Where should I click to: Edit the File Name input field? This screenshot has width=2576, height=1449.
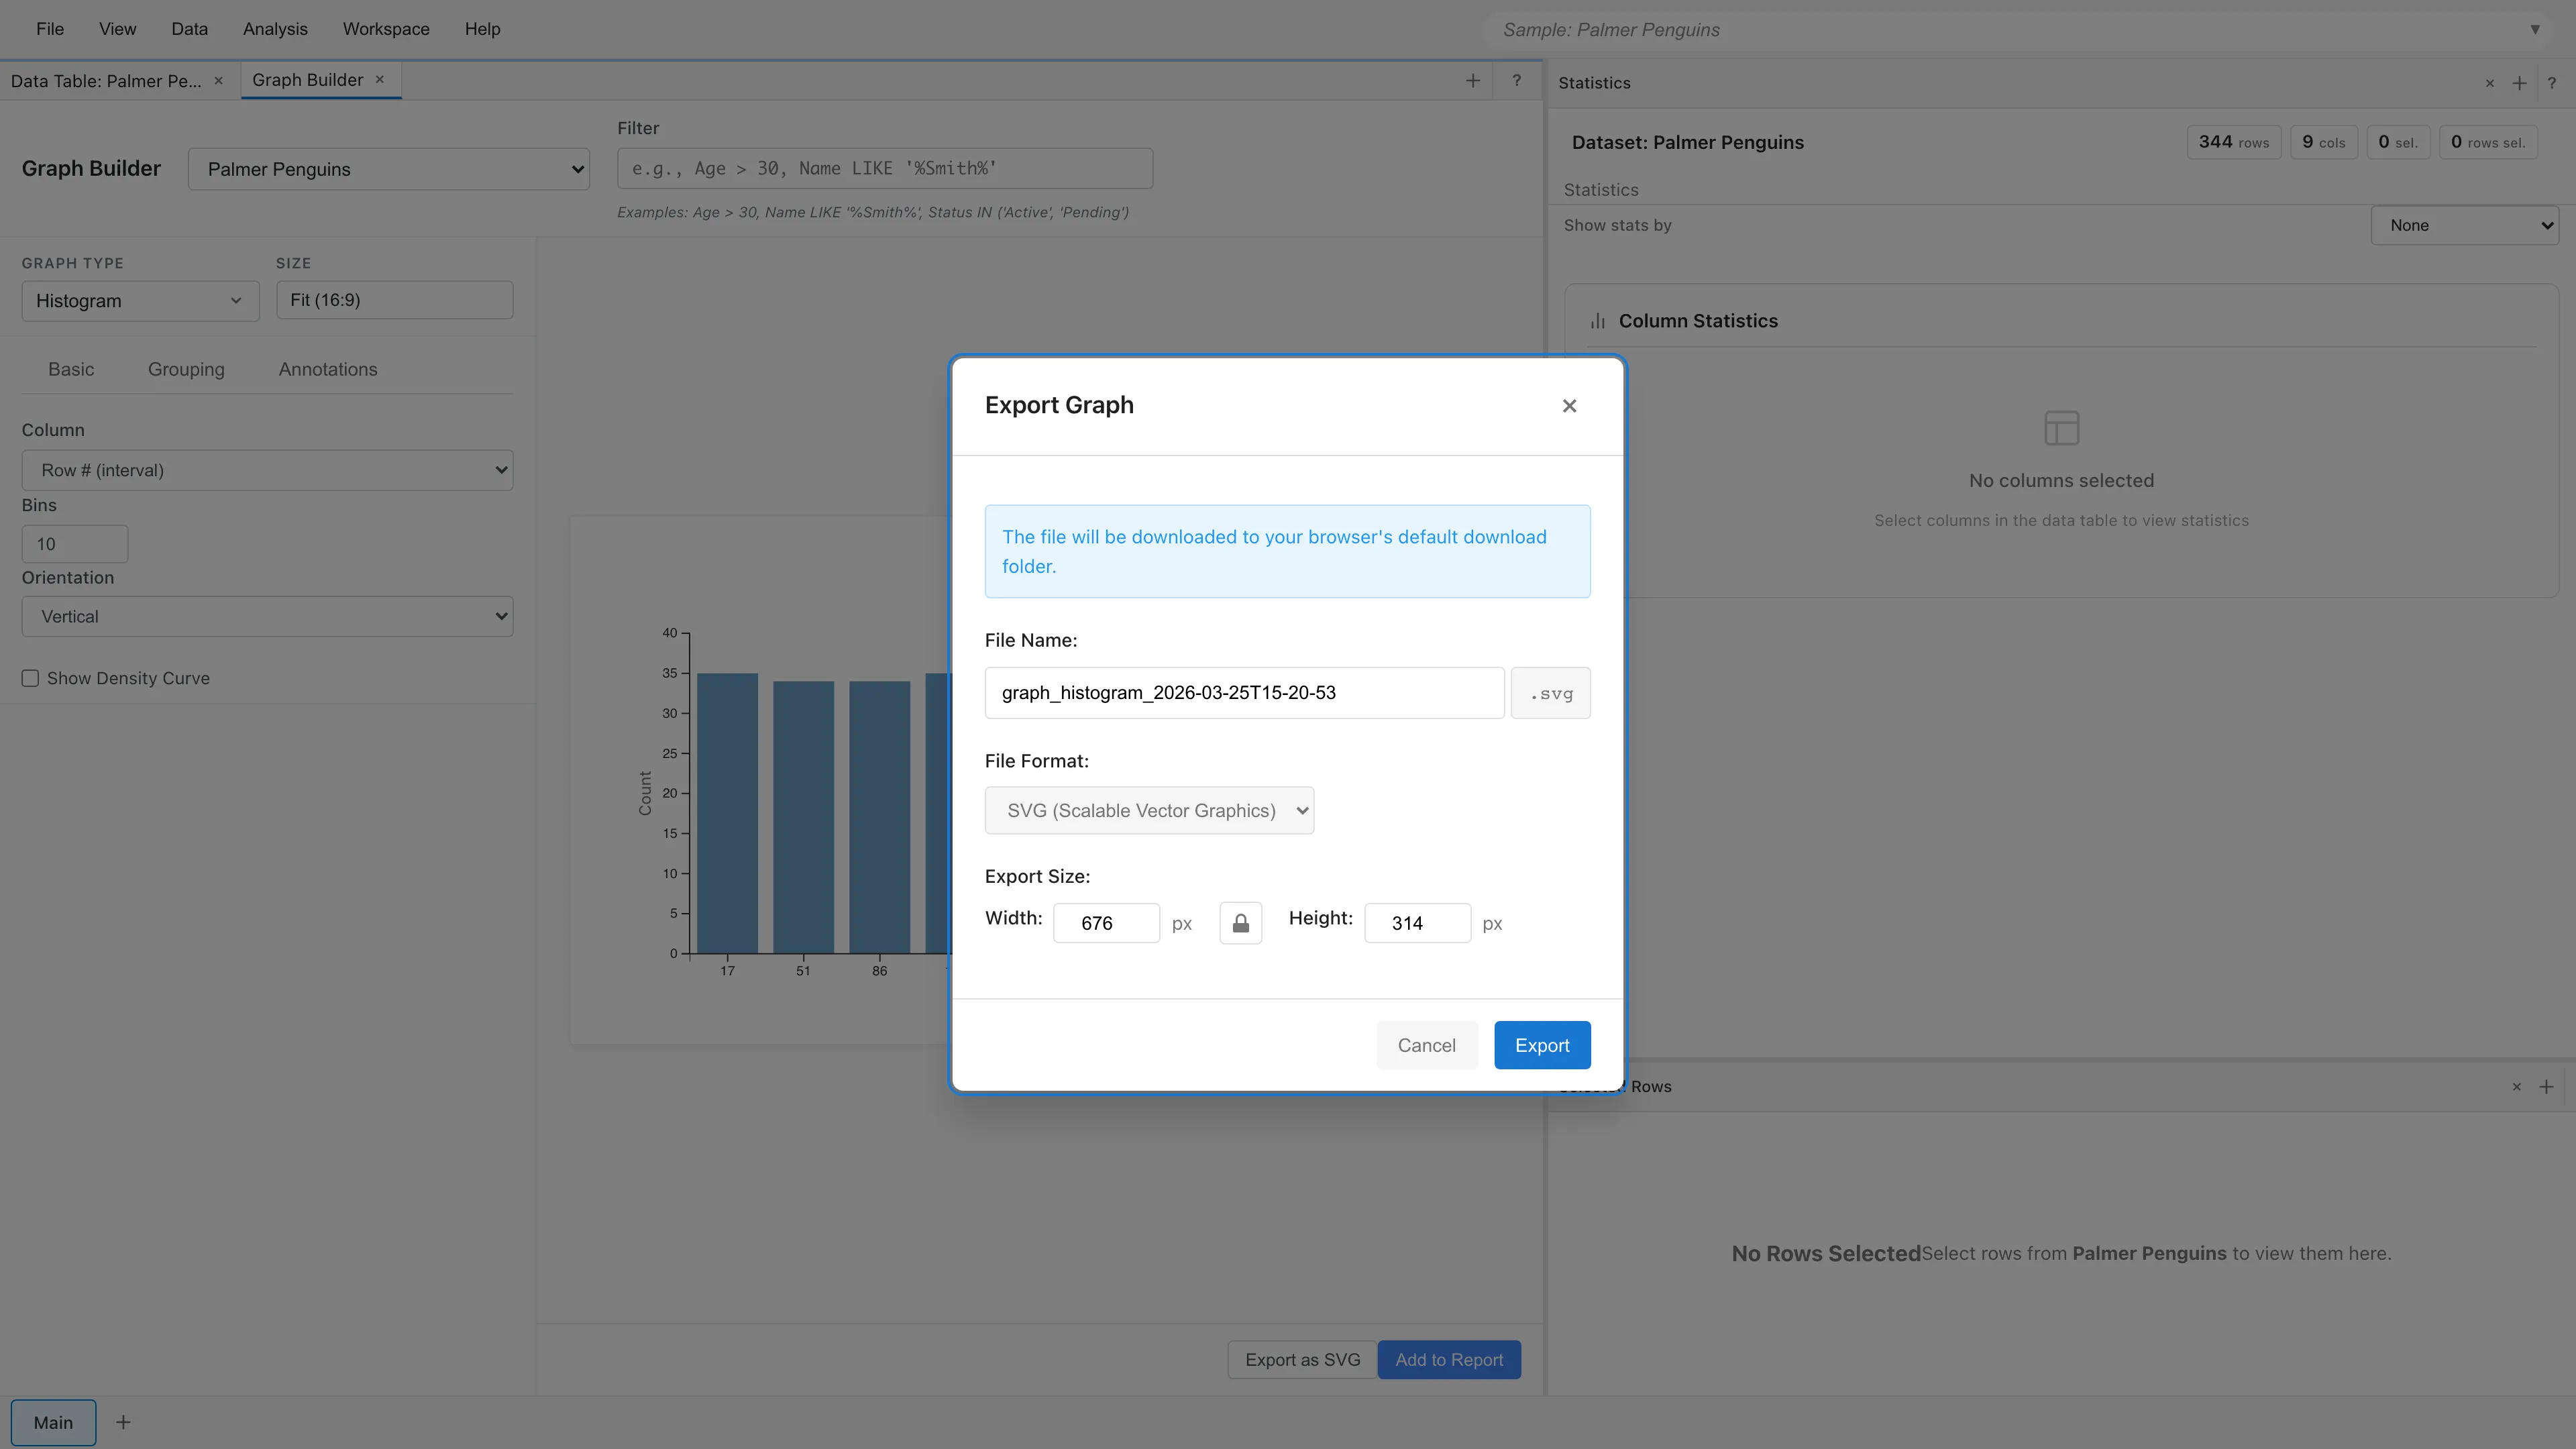pos(1244,693)
